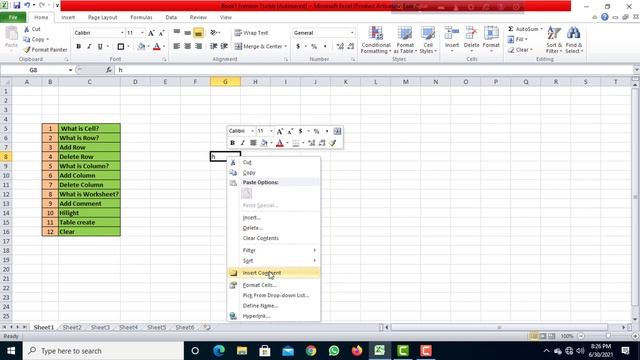The height and width of the screenshot is (360, 640).
Task: Switch to the Page Layout tab
Action: (x=102, y=18)
